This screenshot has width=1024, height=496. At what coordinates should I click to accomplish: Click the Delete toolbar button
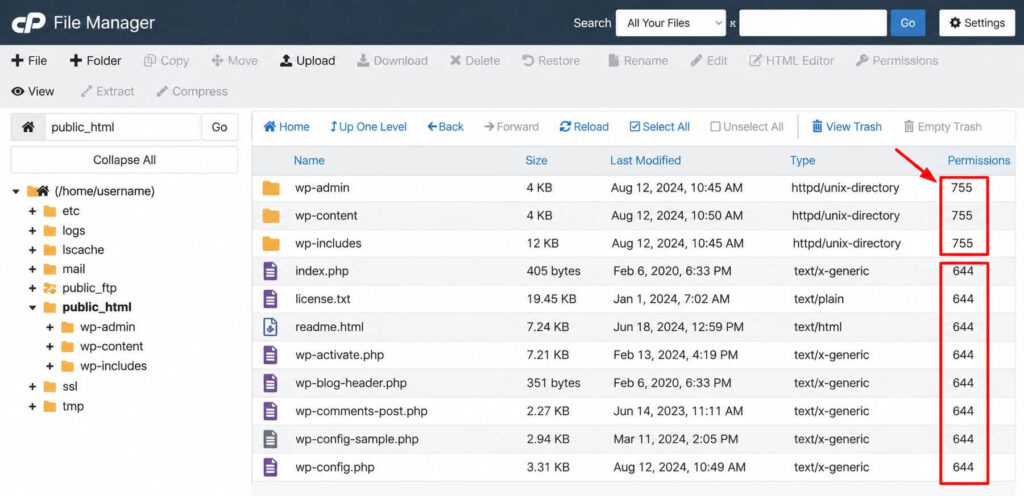pos(475,61)
